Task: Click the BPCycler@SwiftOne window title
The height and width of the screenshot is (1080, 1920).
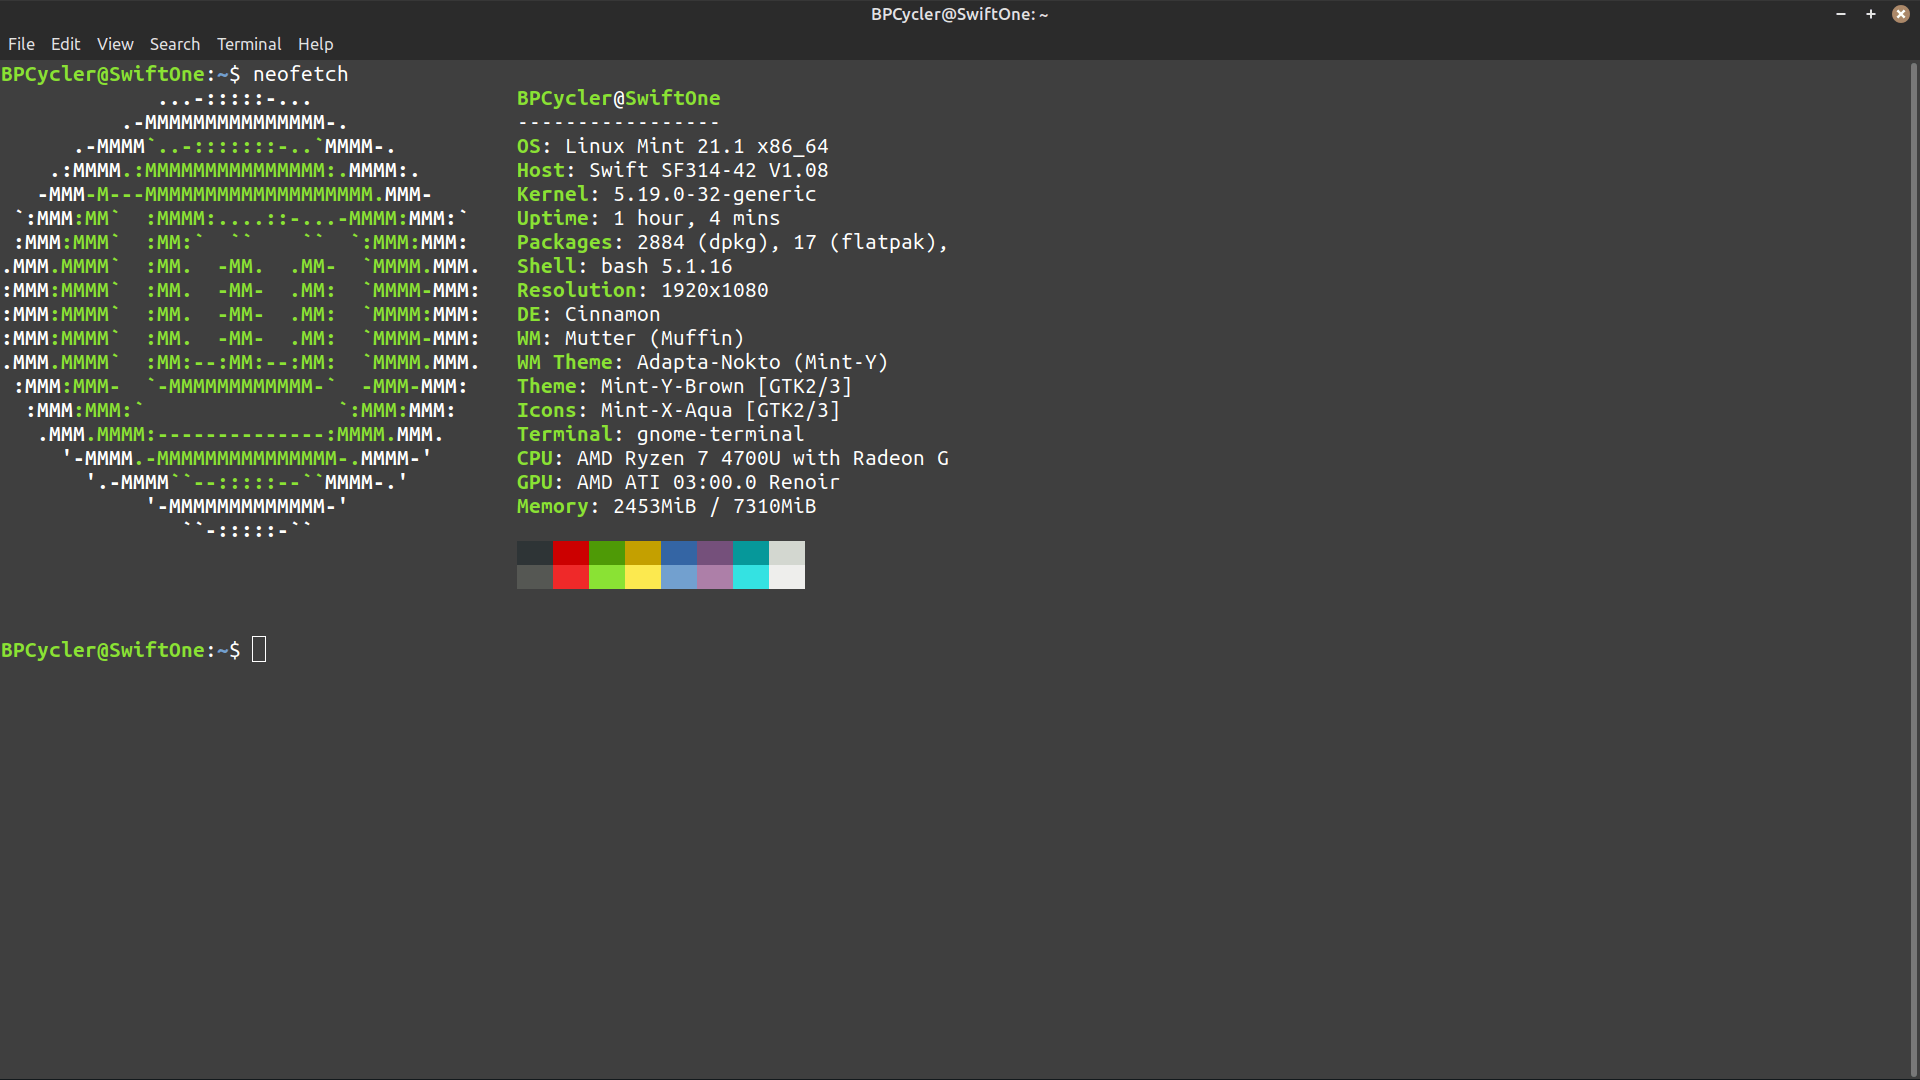Action: point(958,14)
